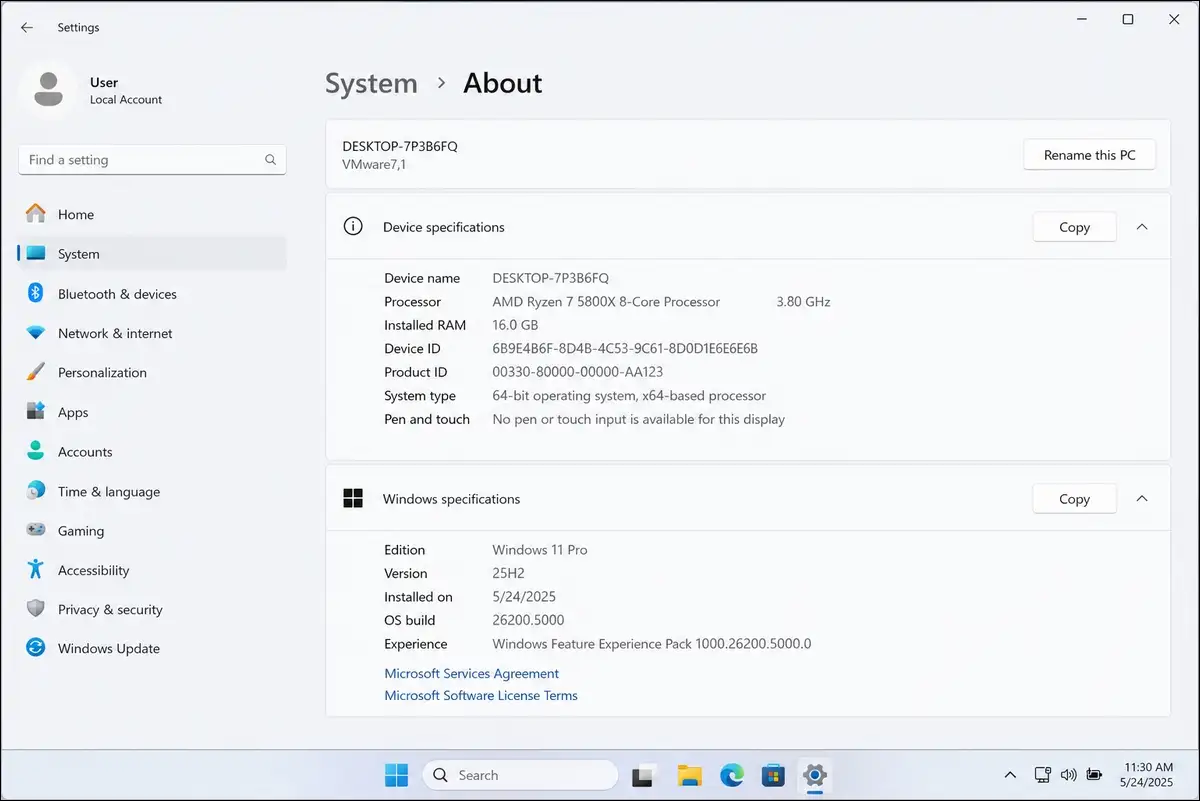
Task: Open Microsoft Services Agreement link
Action: pos(472,673)
